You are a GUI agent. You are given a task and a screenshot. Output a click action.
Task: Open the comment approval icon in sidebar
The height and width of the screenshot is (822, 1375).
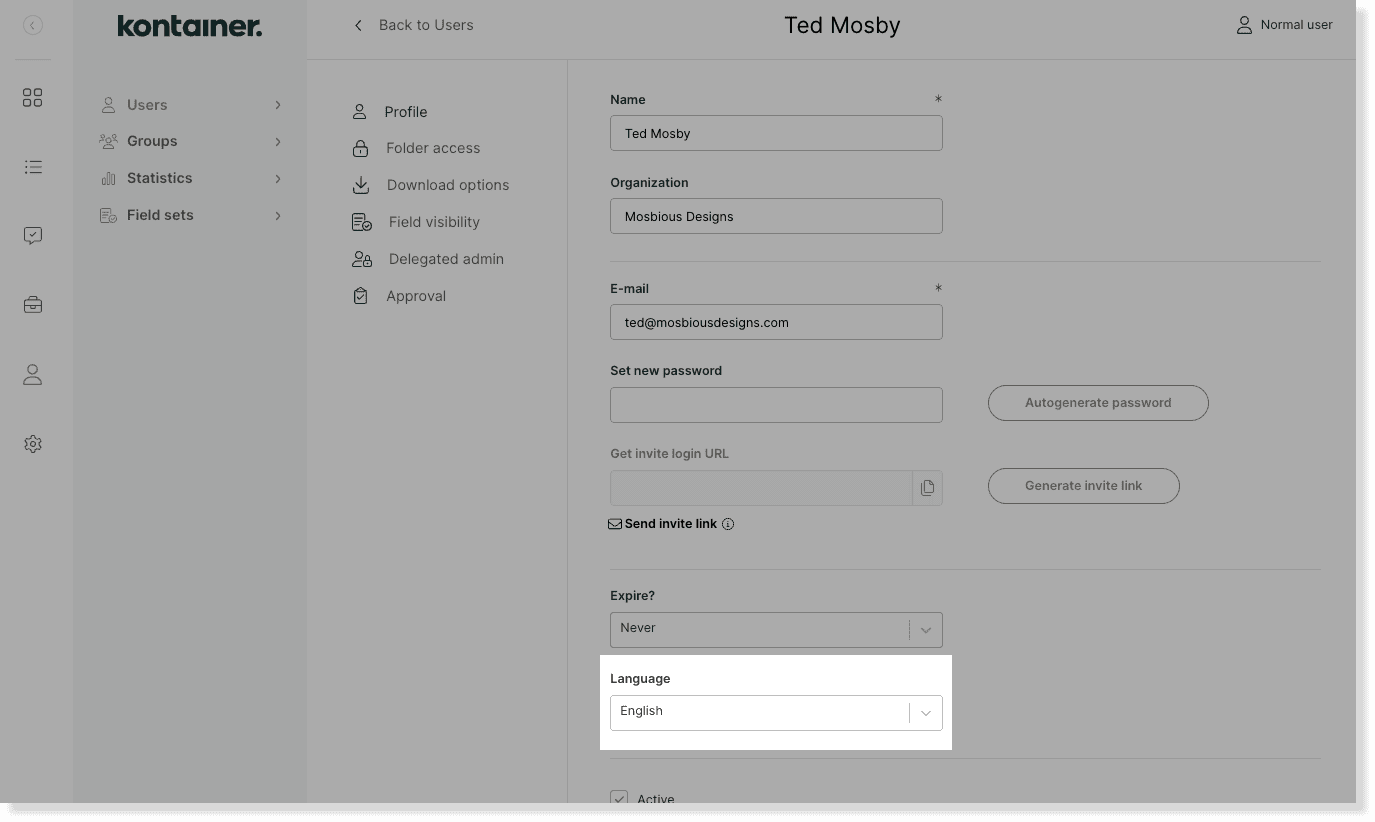point(32,235)
